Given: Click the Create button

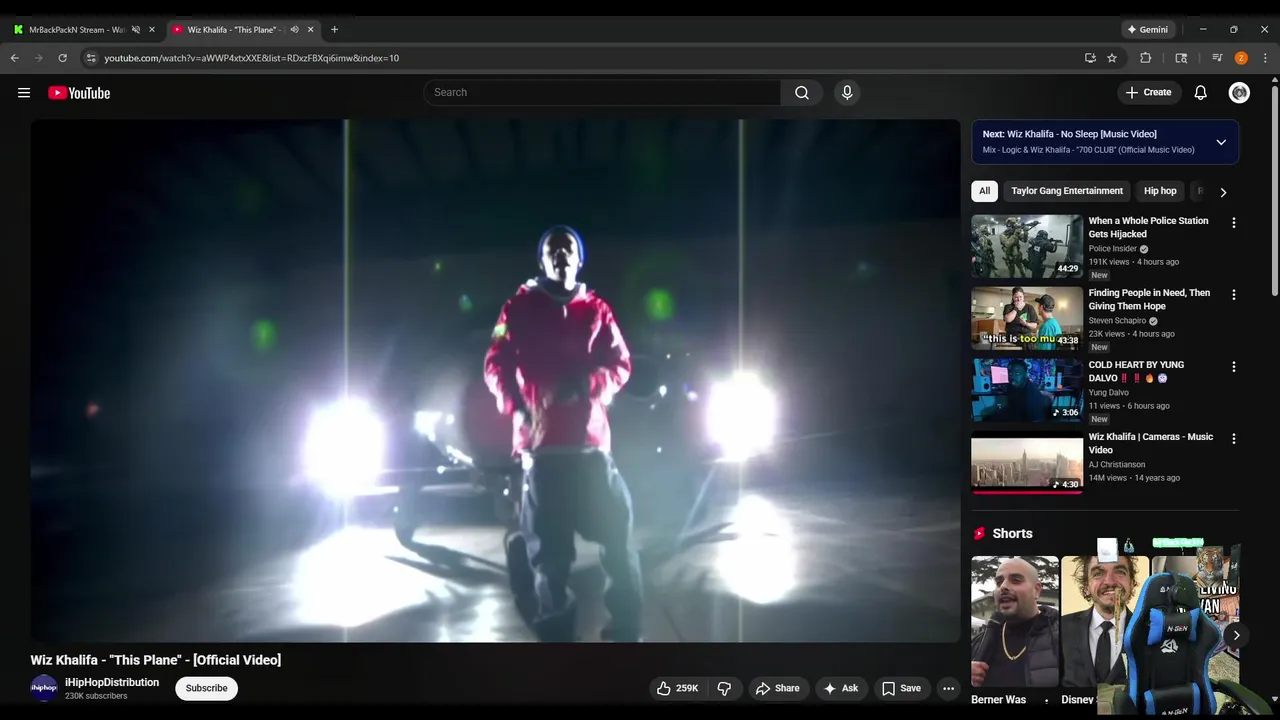Looking at the screenshot, I should (x=1148, y=93).
